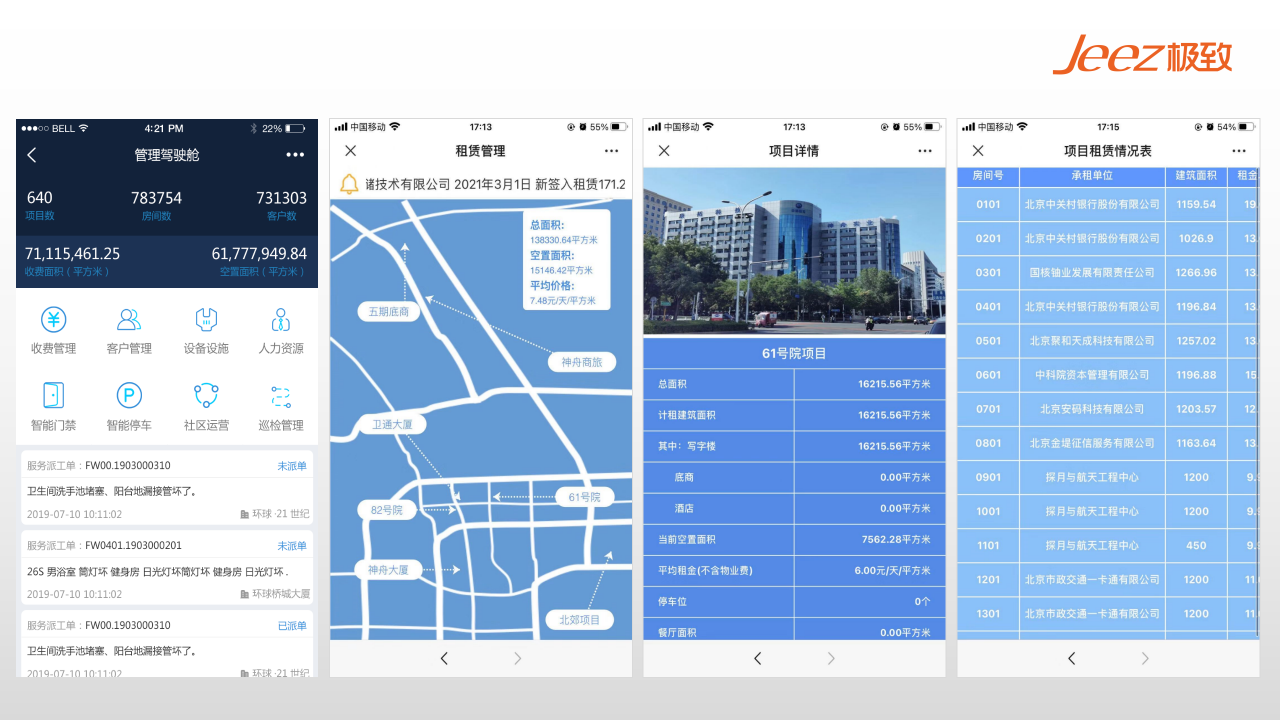The image size is (1280, 720).
Task: Select room 0801 北京金堤征信服务有限公司 cell
Action: click(x=1092, y=443)
